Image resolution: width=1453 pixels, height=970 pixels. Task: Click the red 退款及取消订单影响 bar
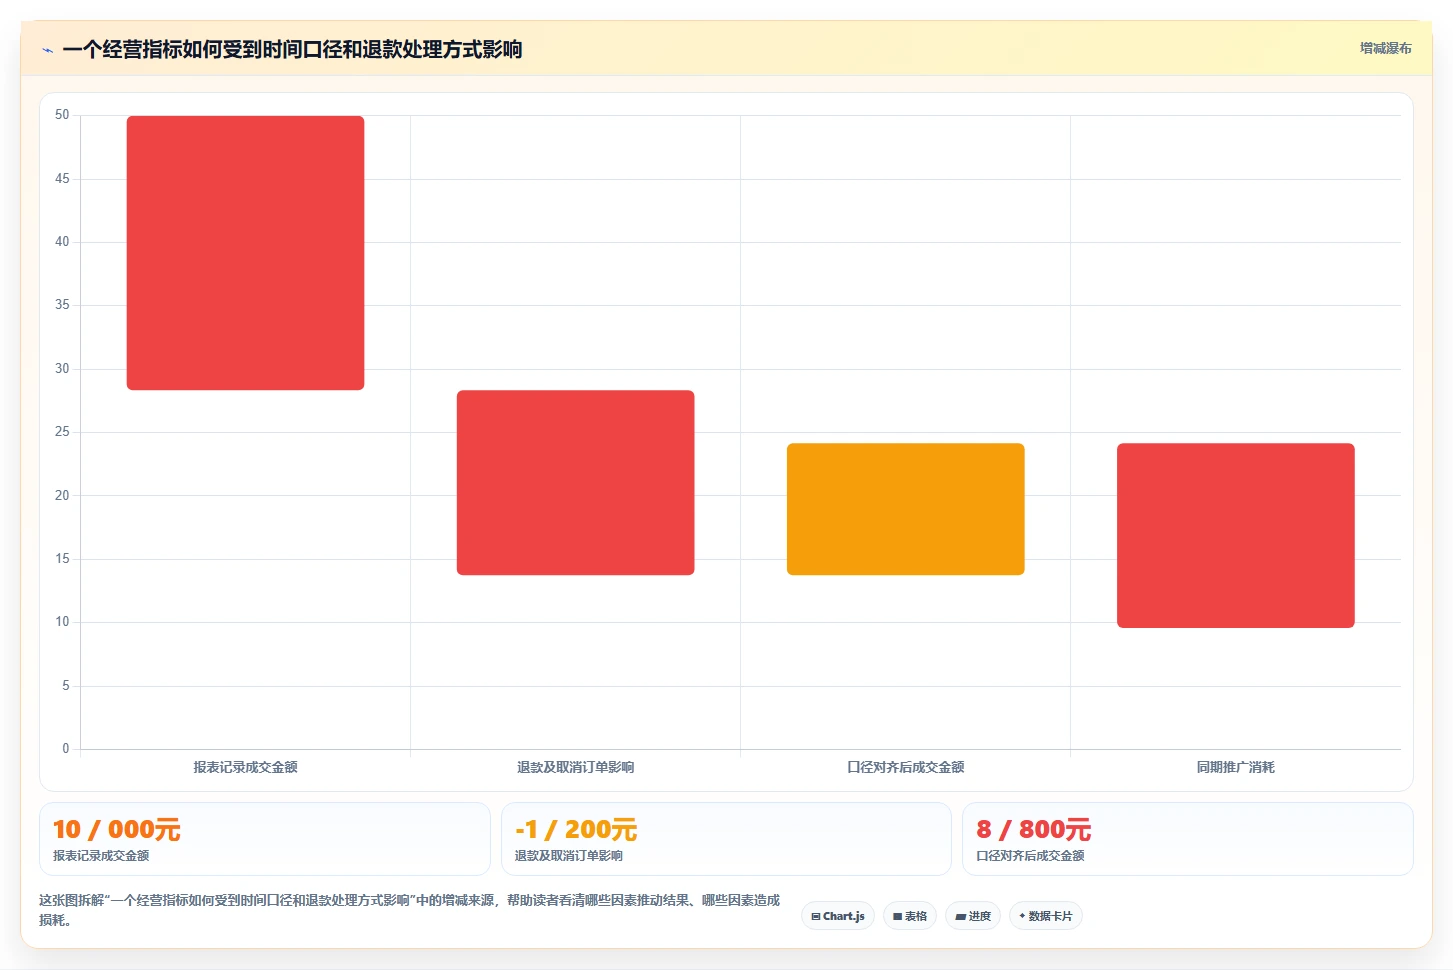pyautogui.click(x=575, y=482)
